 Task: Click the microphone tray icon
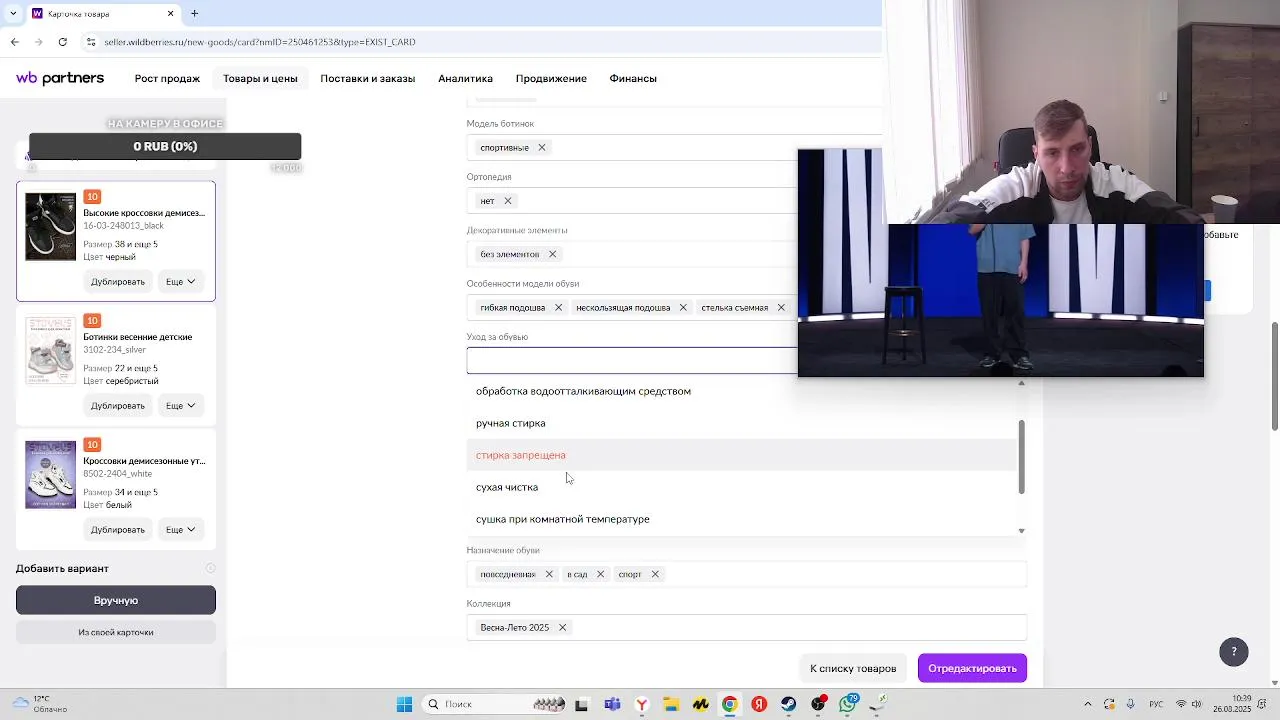1131,704
